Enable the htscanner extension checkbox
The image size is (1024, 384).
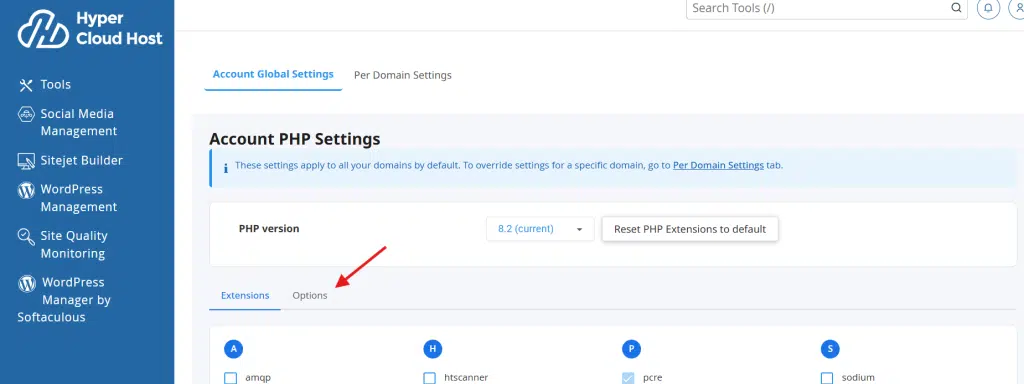429,377
